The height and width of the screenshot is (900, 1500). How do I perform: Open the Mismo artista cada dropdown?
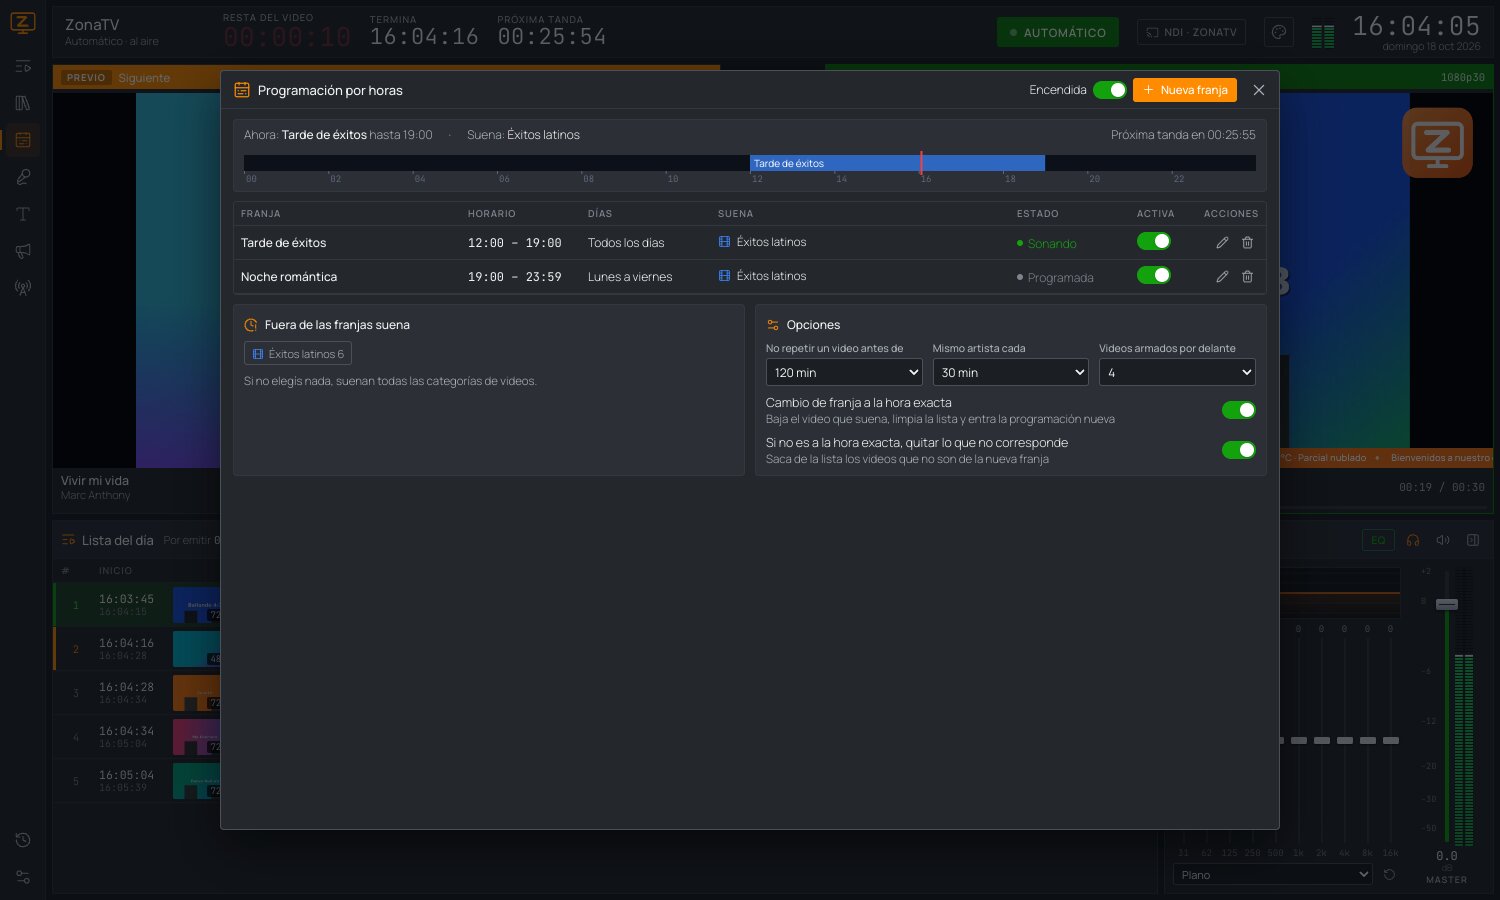[x=1010, y=373]
